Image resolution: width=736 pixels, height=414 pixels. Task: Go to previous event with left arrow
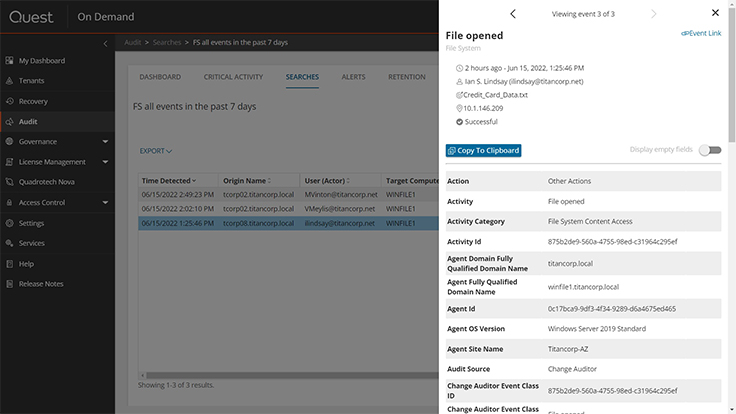click(x=513, y=14)
